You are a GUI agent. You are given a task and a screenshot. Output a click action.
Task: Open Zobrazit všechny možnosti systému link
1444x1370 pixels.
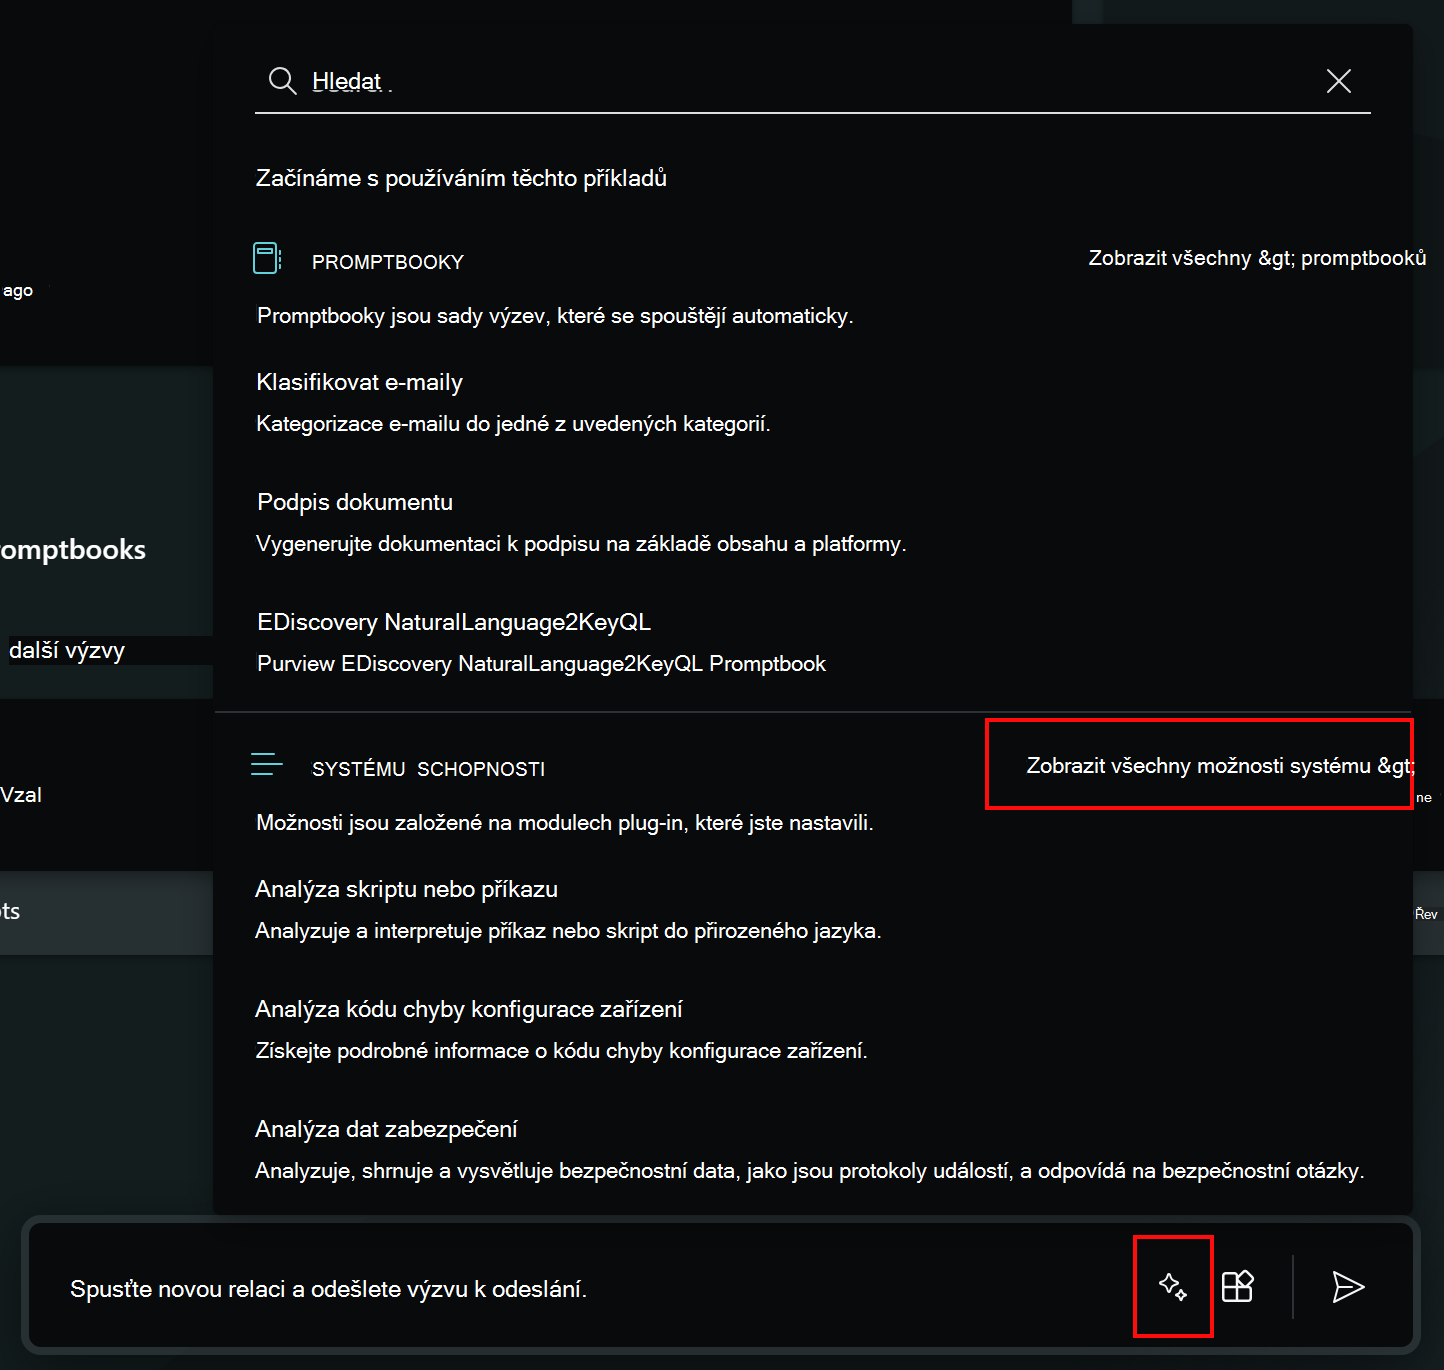tap(1220, 766)
